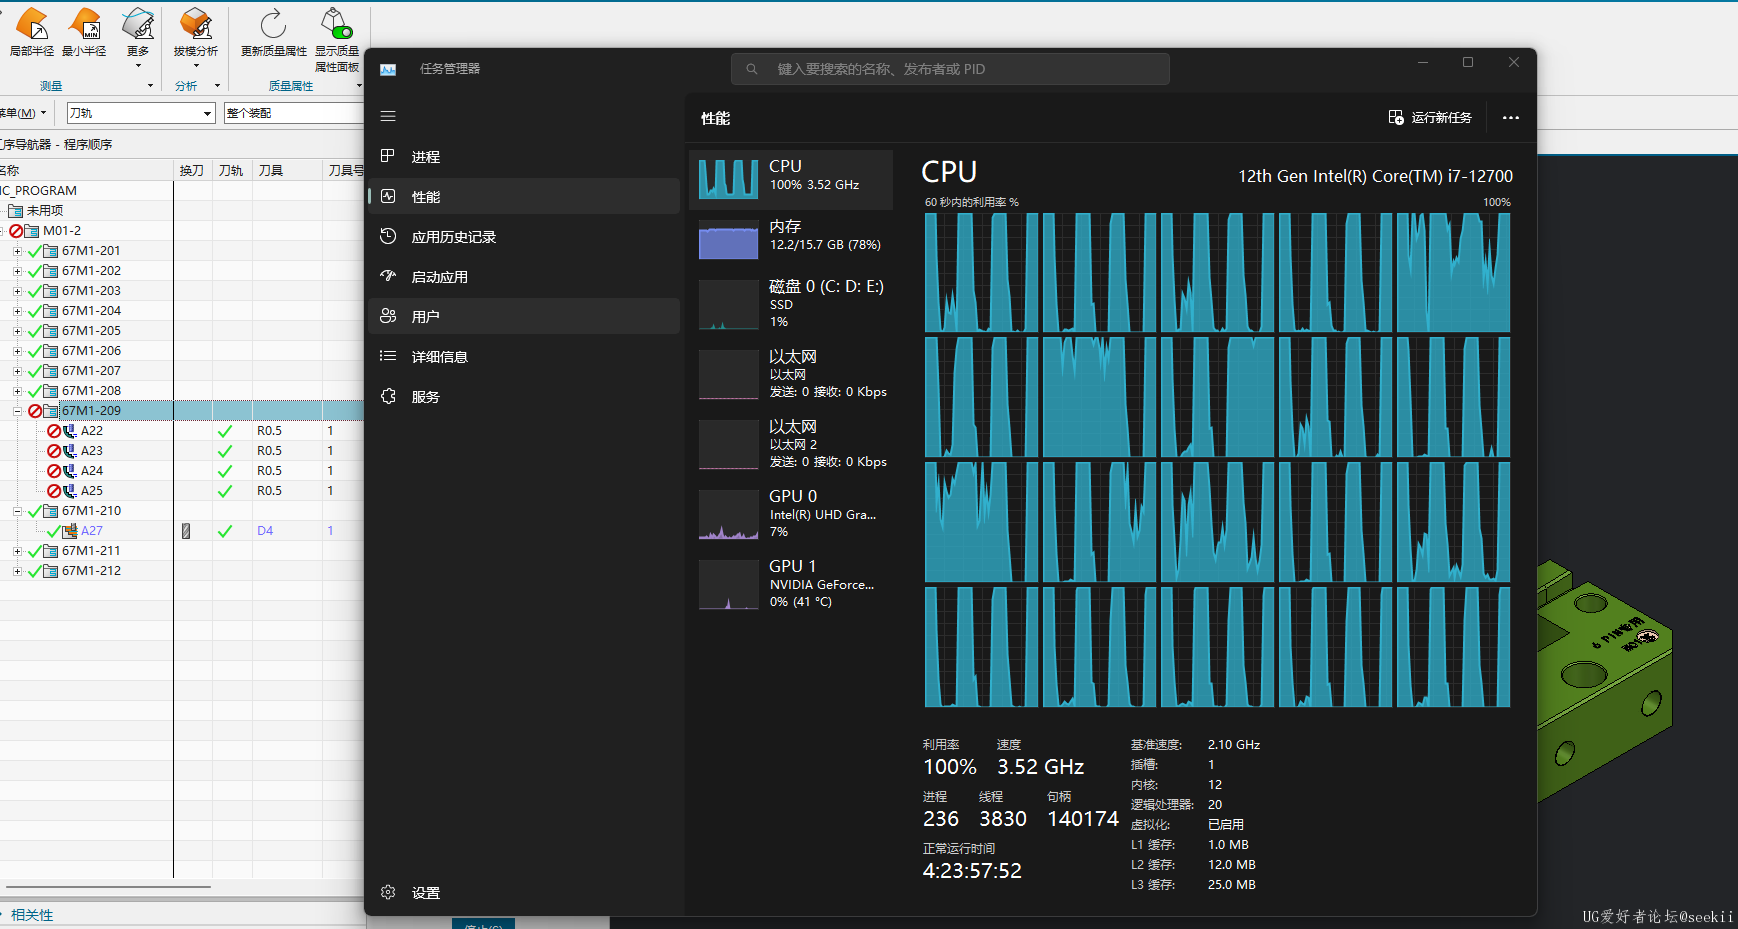The width and height of the screenshot is (1738, 929).
Task: Select the GPU 0 Intel UHD entry
Action: 791,513
